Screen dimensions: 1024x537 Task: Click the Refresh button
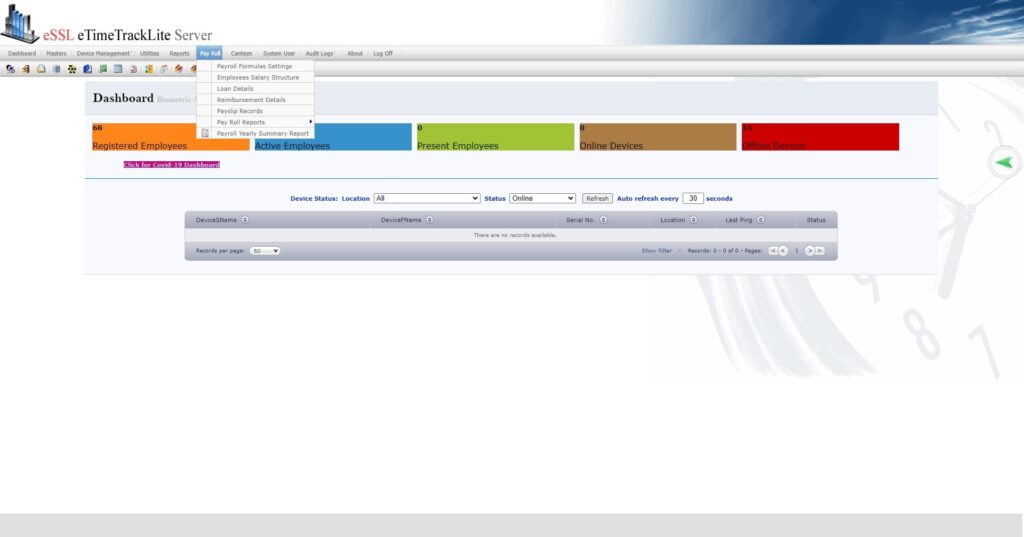[597, 199]
